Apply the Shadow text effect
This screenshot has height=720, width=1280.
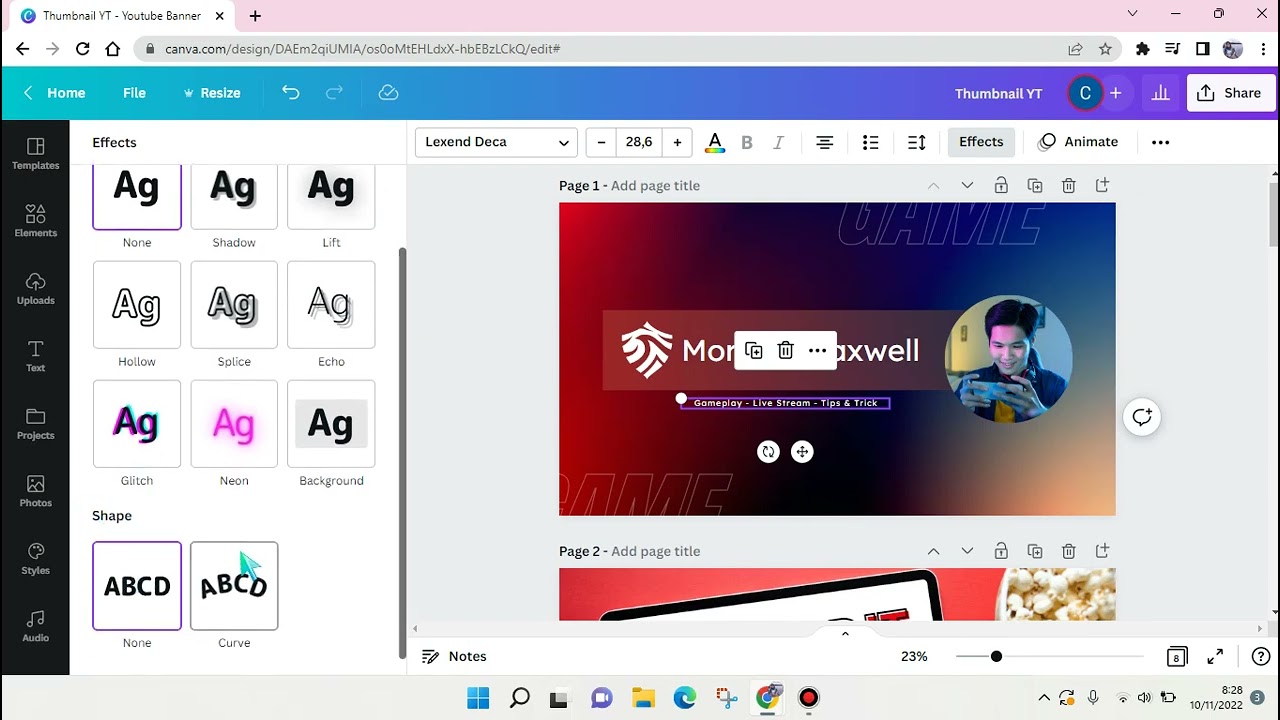(x=234, y=197)
